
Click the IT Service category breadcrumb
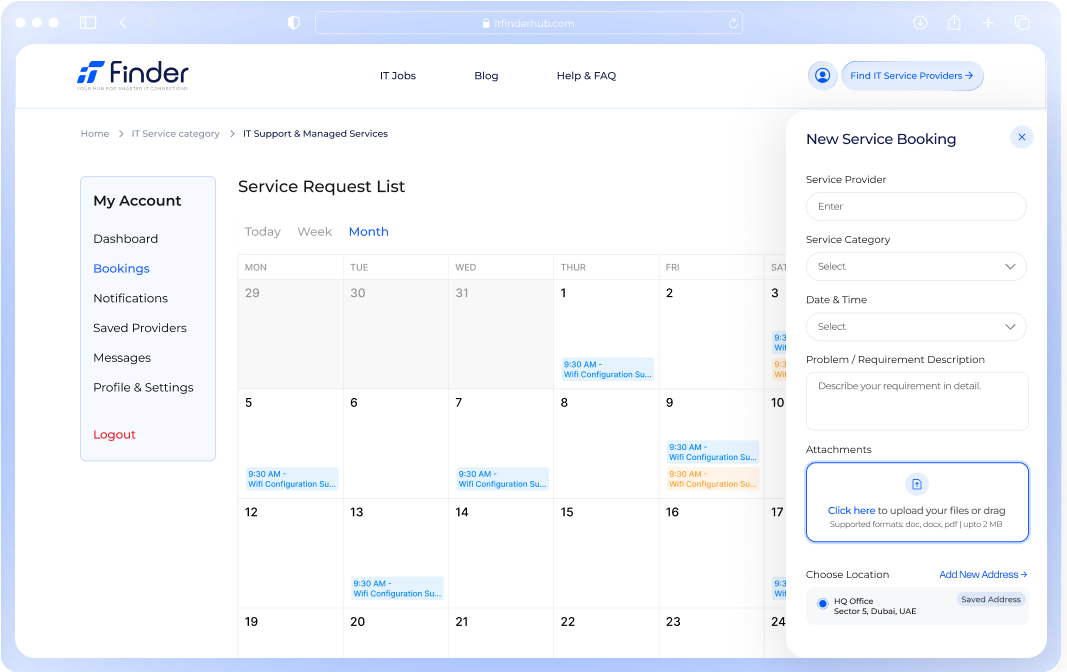coord(176,134)
